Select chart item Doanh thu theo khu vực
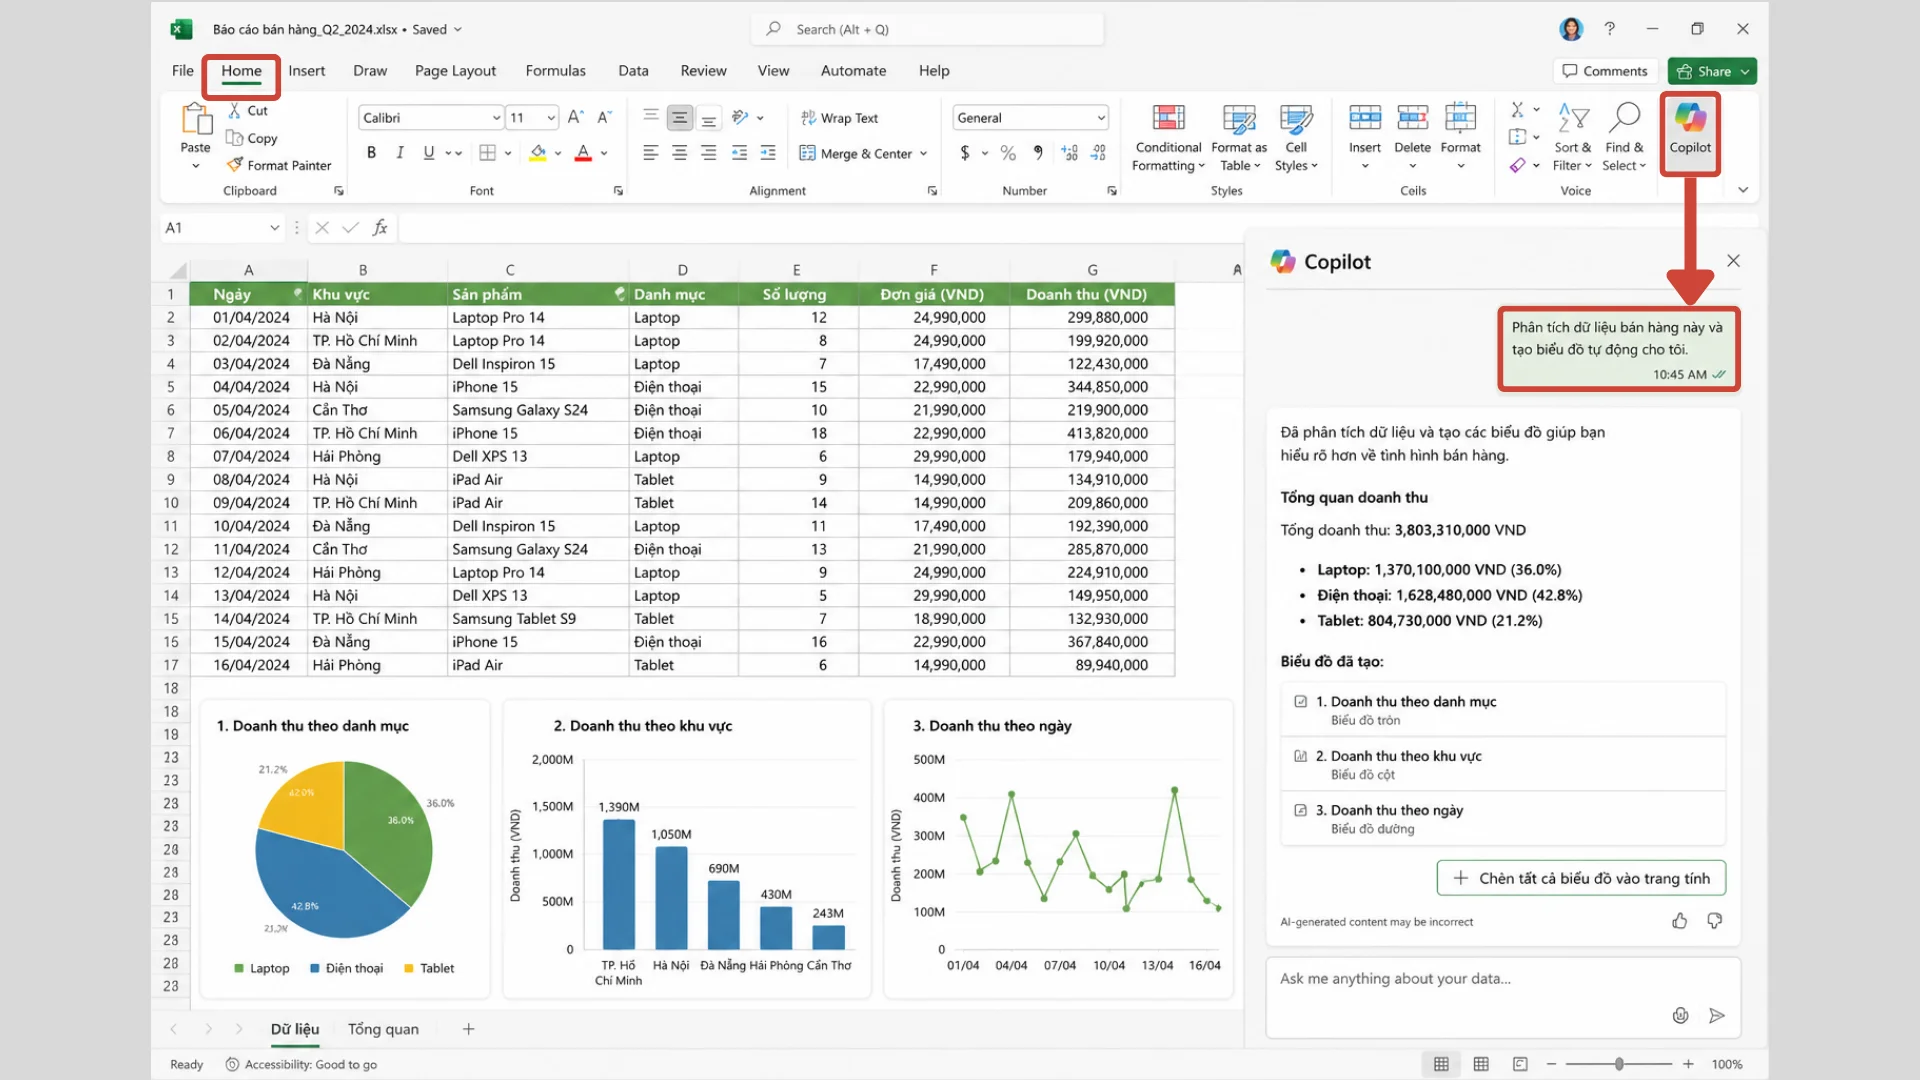The height and width of the screenshot is (1080, 1920). point(1503,764)
